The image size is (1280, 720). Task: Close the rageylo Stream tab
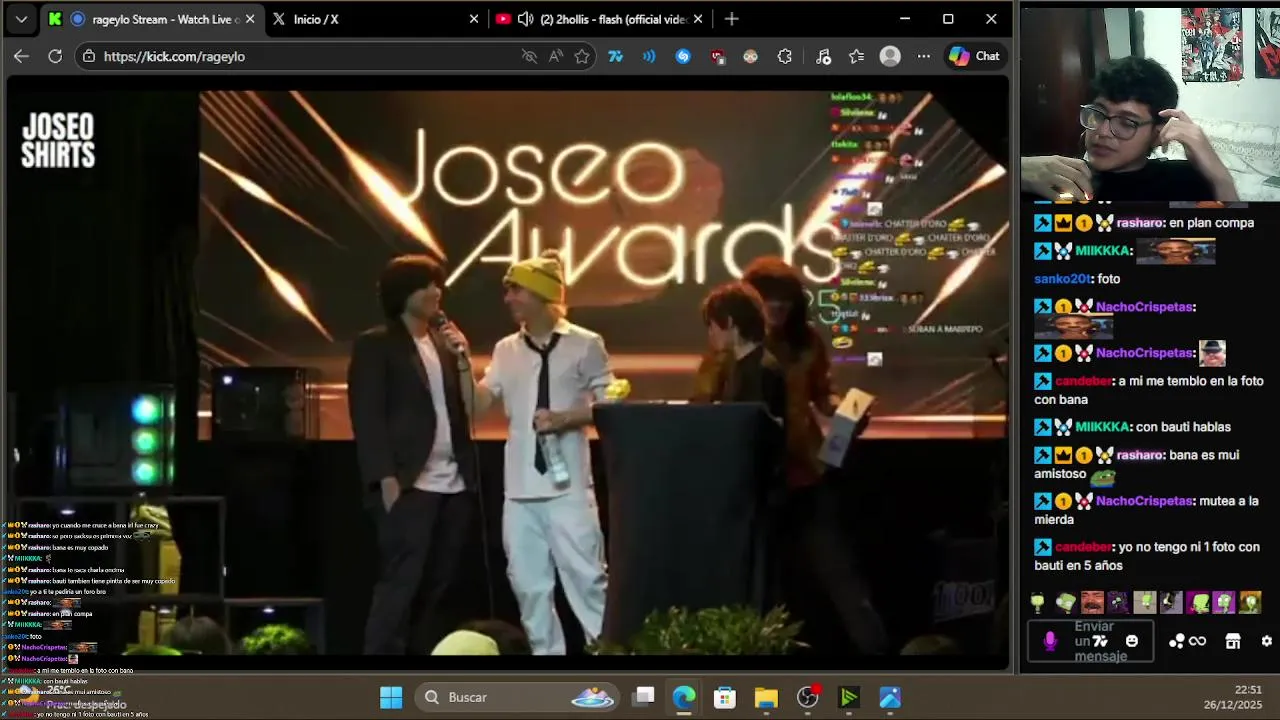pos(249,19)
